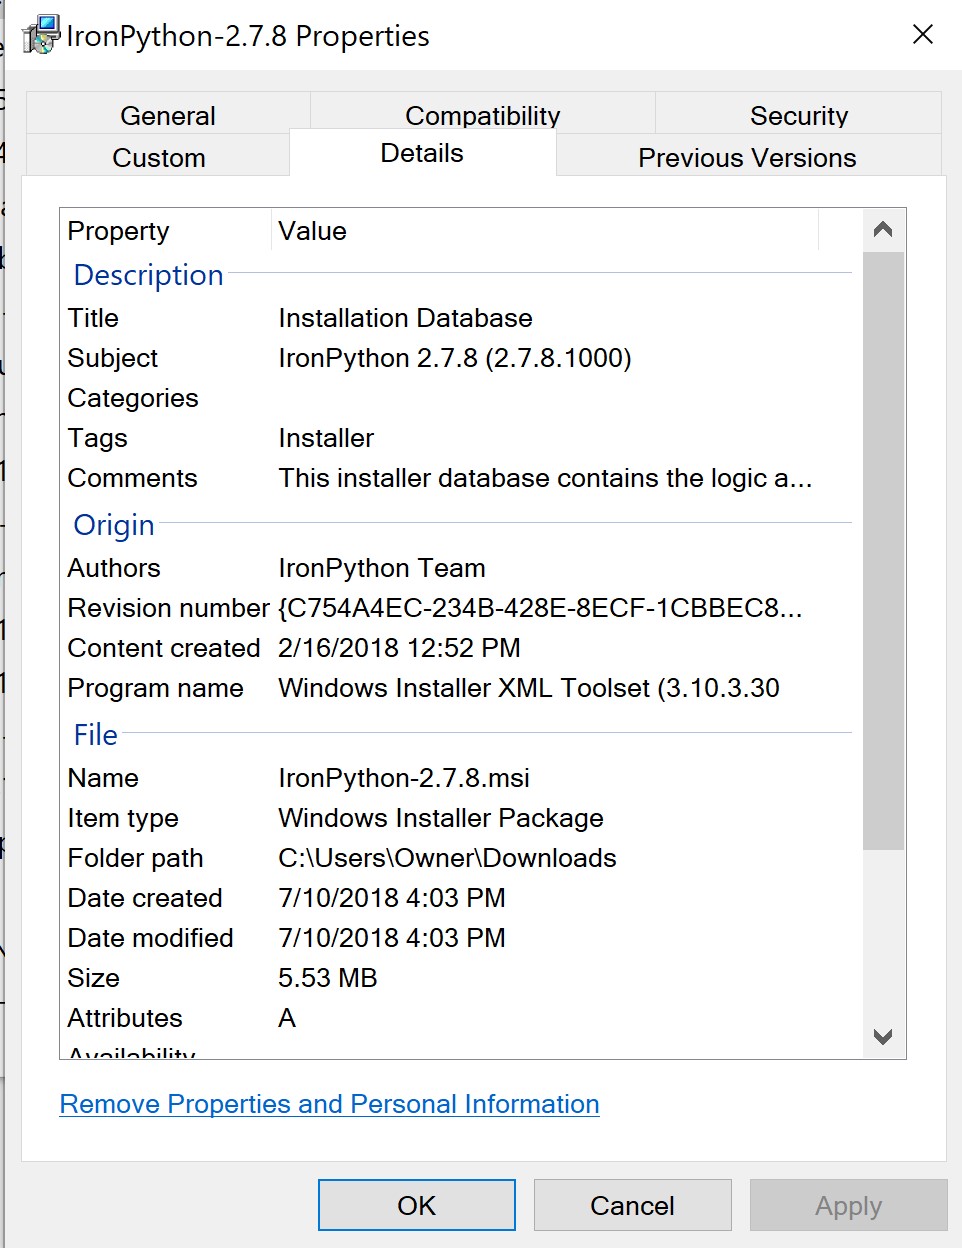
Task: Click the installer icon in the title bar
Action: click(42, 33)
